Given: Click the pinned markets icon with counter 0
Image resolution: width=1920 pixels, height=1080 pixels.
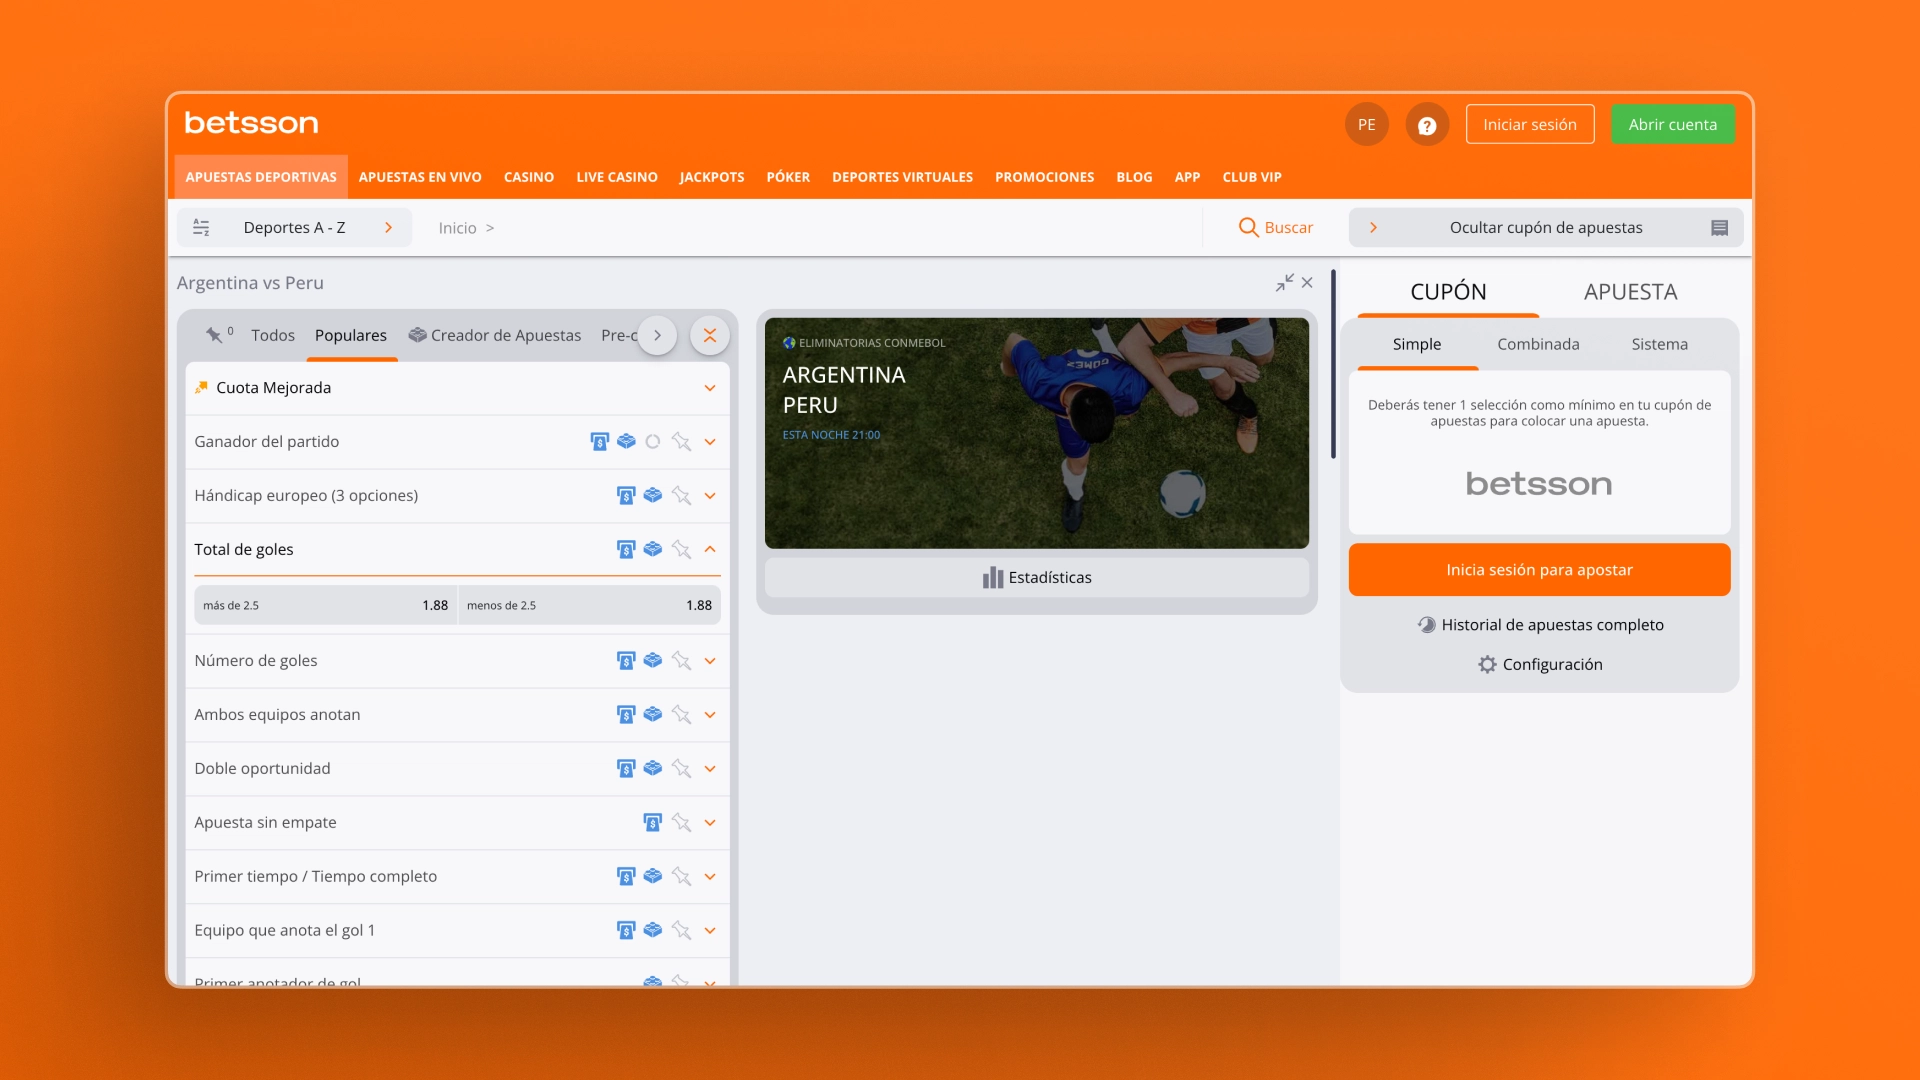Looking at the screenshot, I should tap(218, 335).
